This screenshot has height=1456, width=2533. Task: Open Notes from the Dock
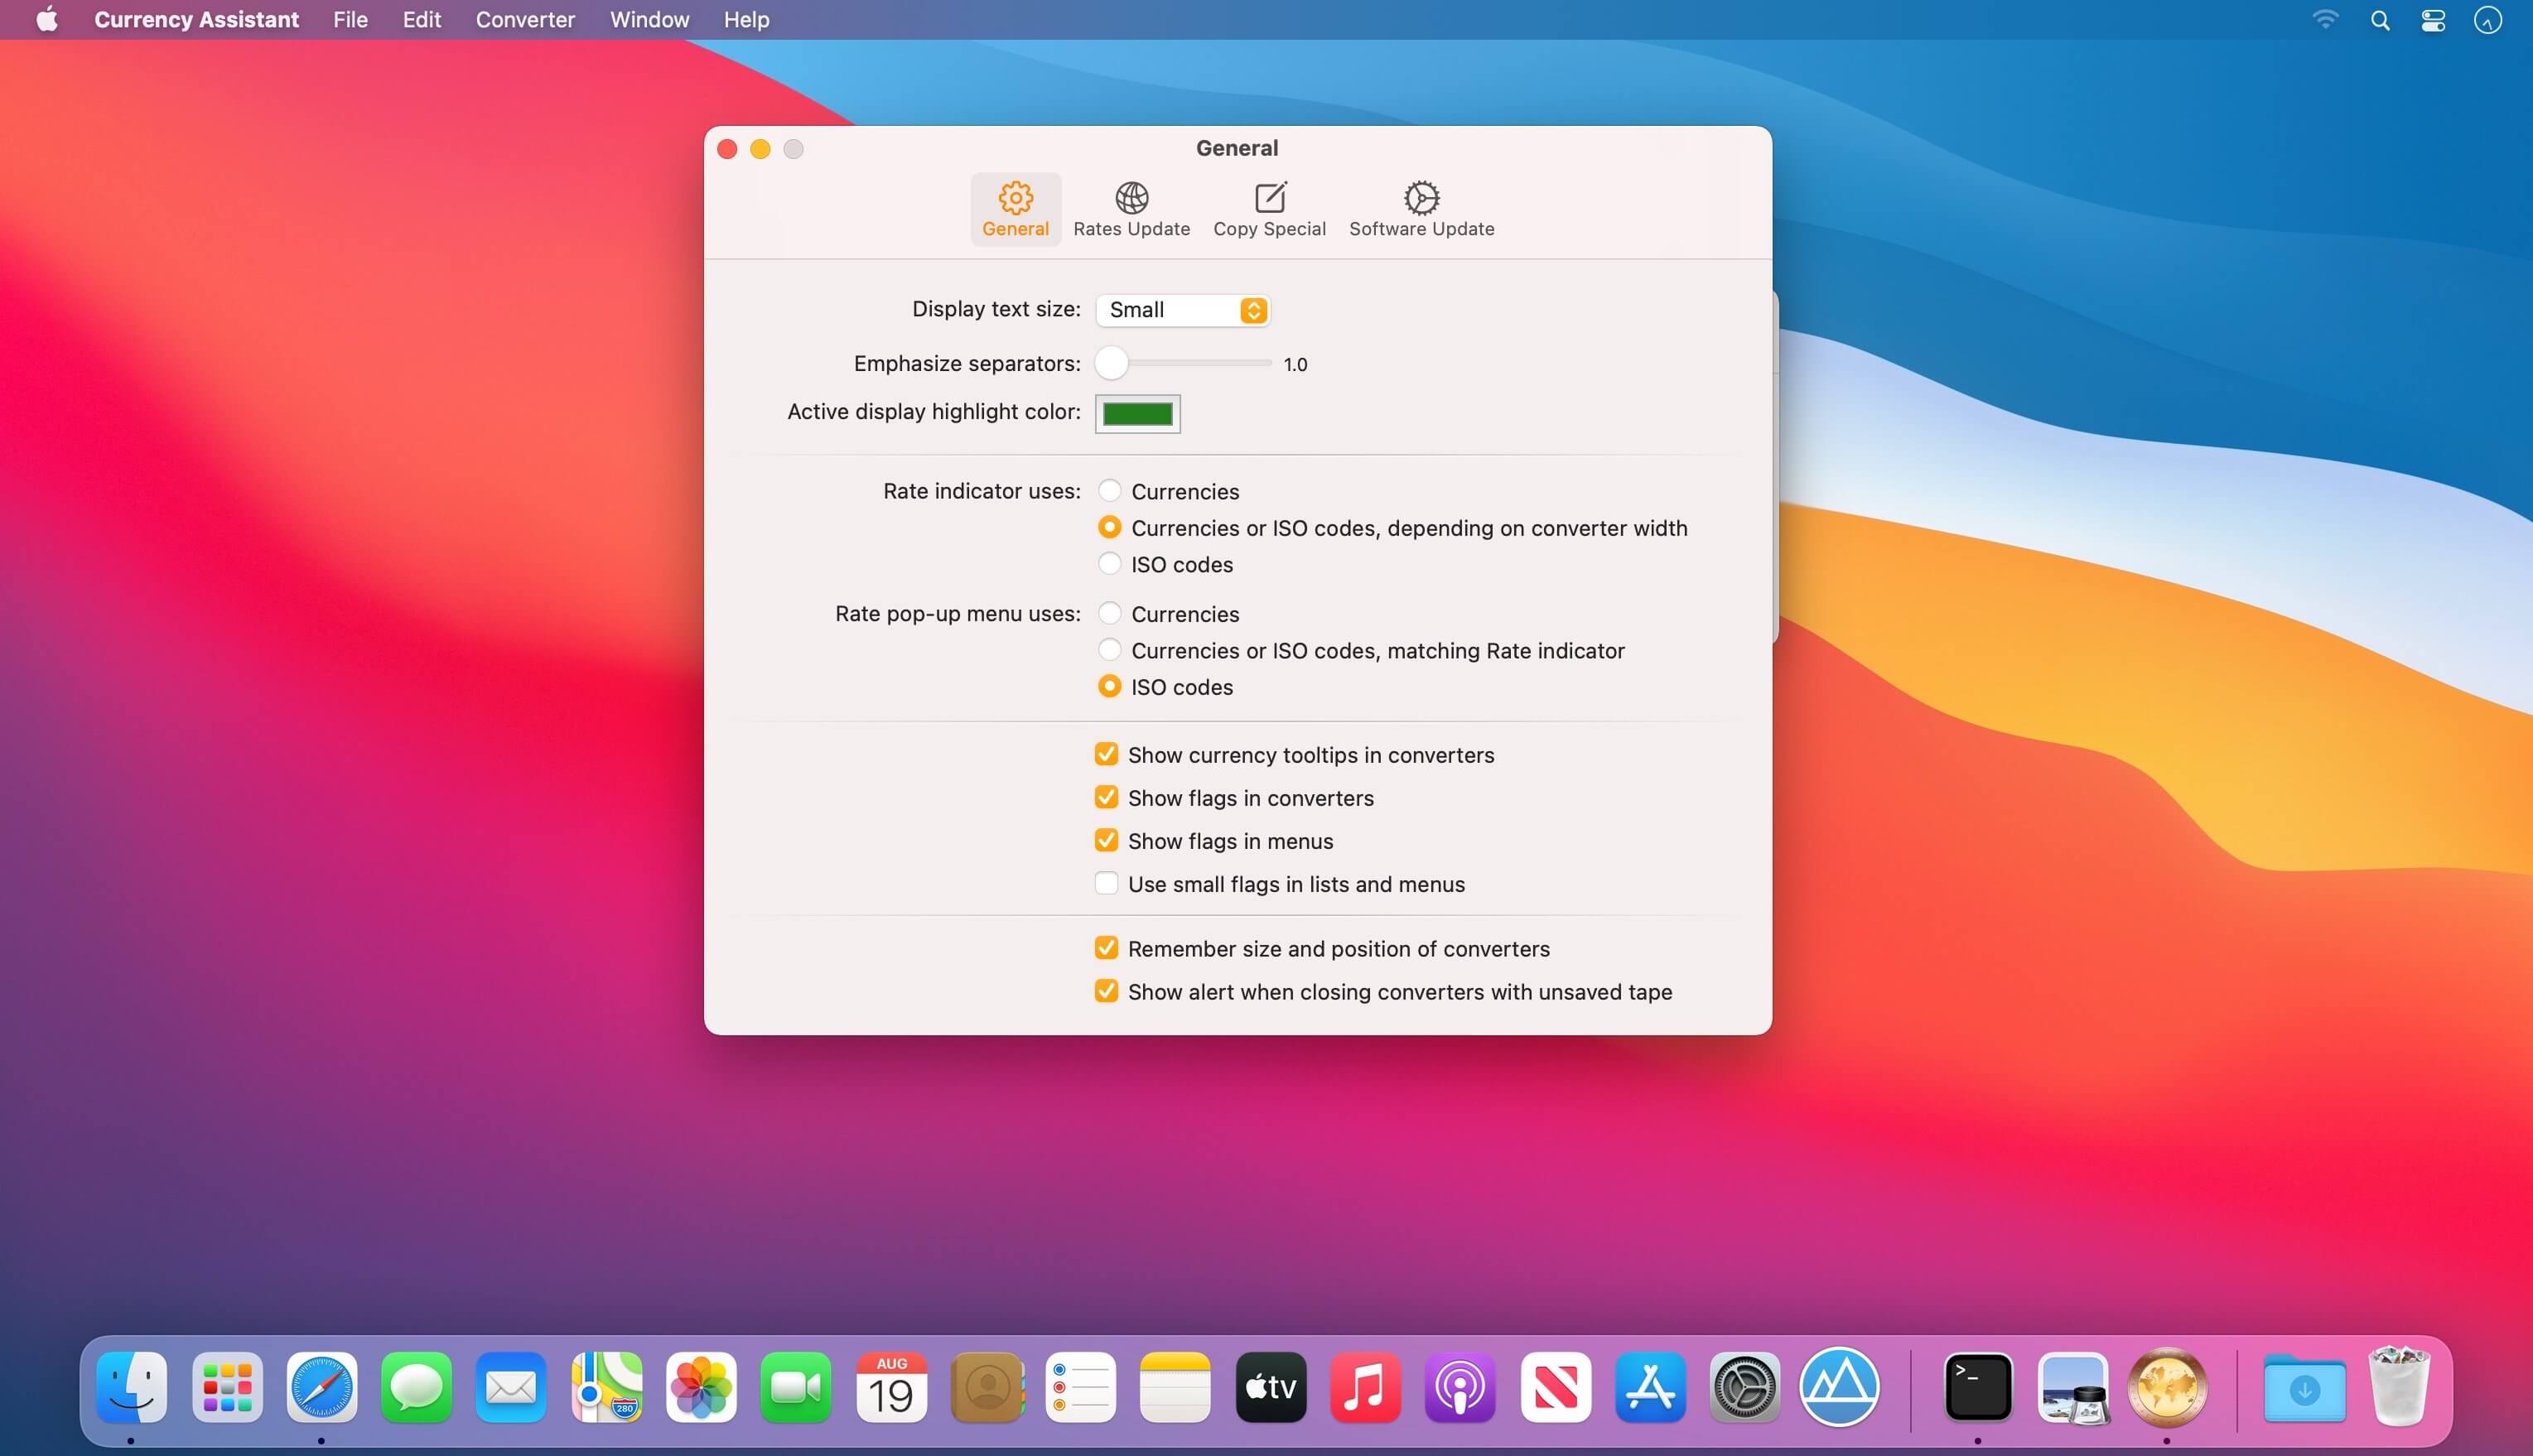[x=1175, y=1387]
